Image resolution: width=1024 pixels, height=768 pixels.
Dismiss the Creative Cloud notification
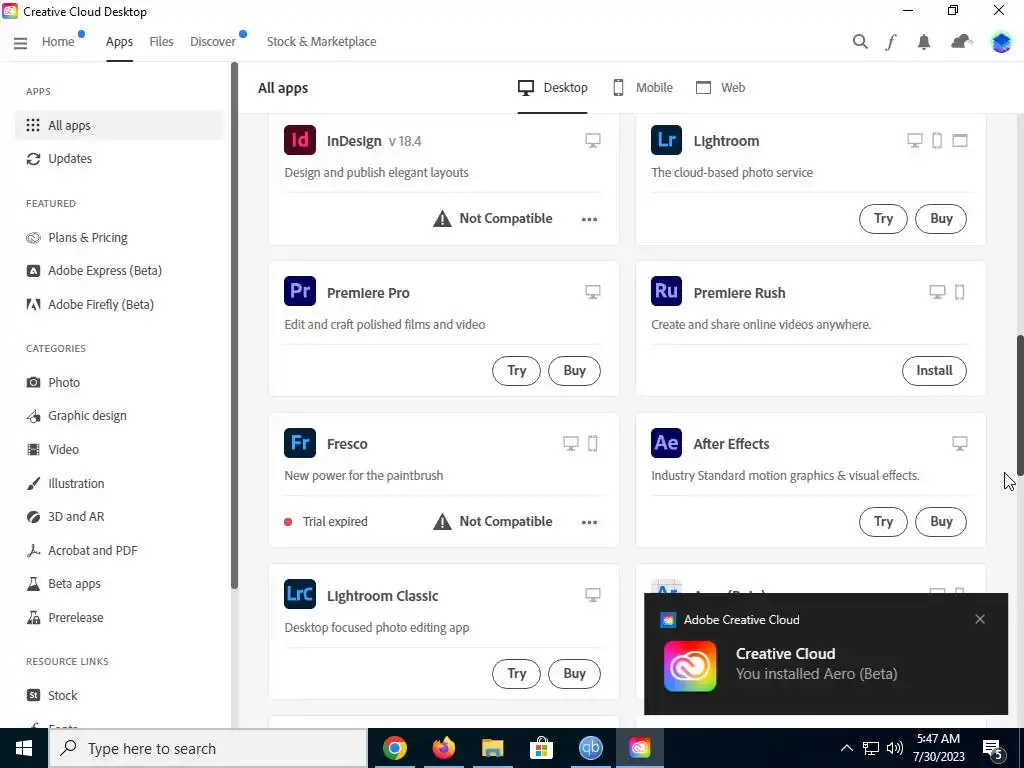pyautogui.click(x=980, y=619)
